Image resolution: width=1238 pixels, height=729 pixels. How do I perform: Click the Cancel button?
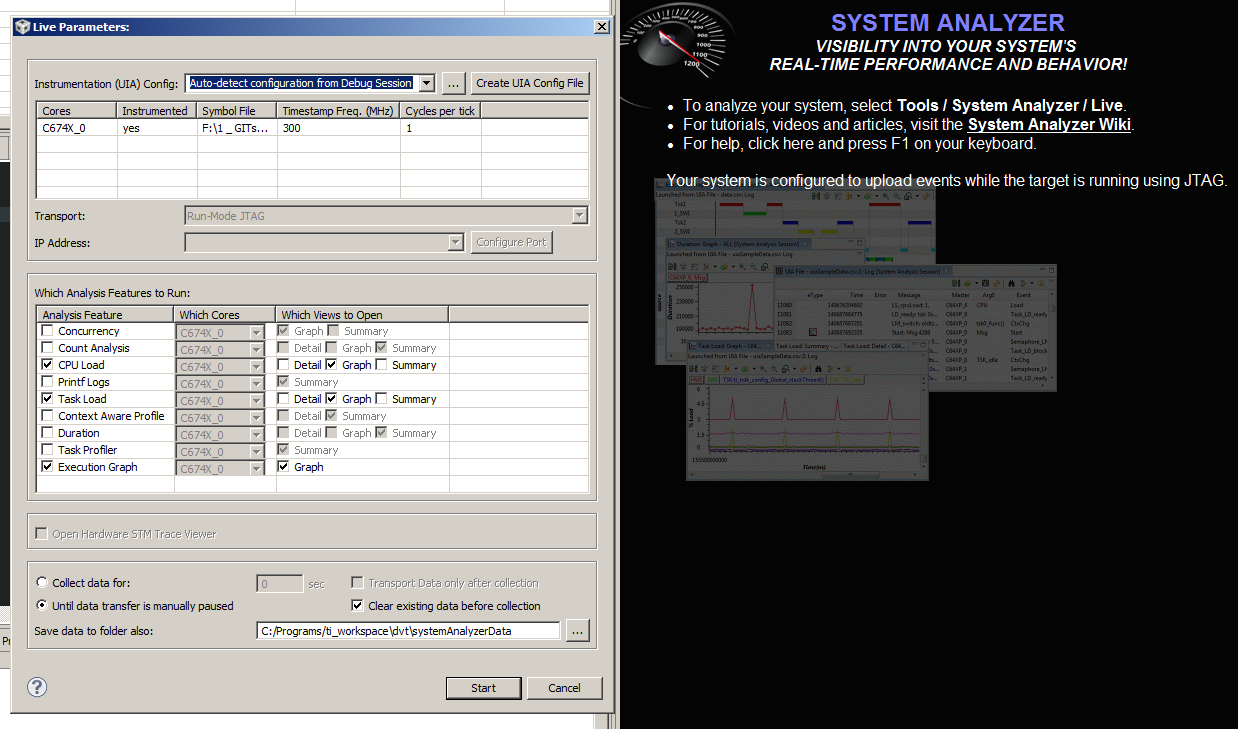564,688
